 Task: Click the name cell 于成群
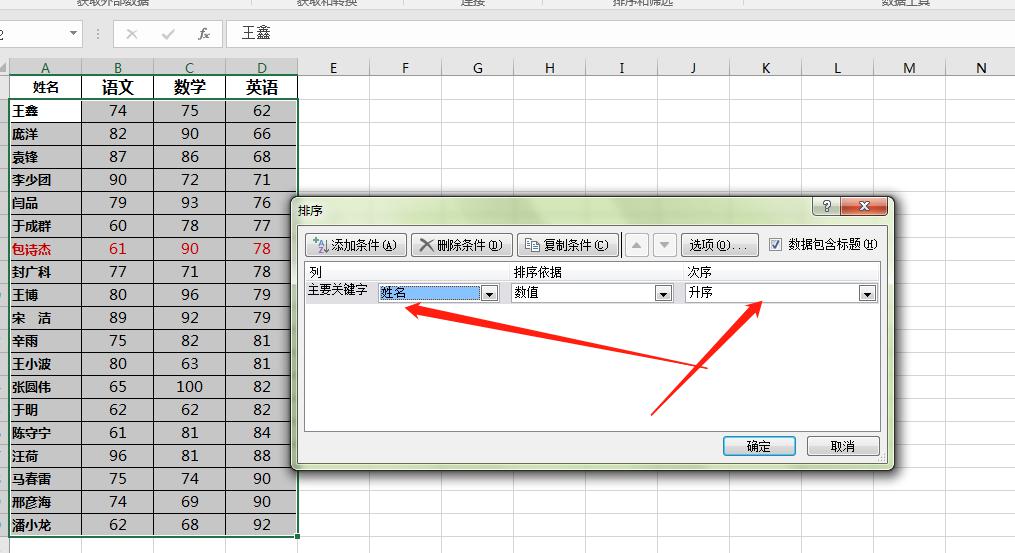click(x=45, y=226)
